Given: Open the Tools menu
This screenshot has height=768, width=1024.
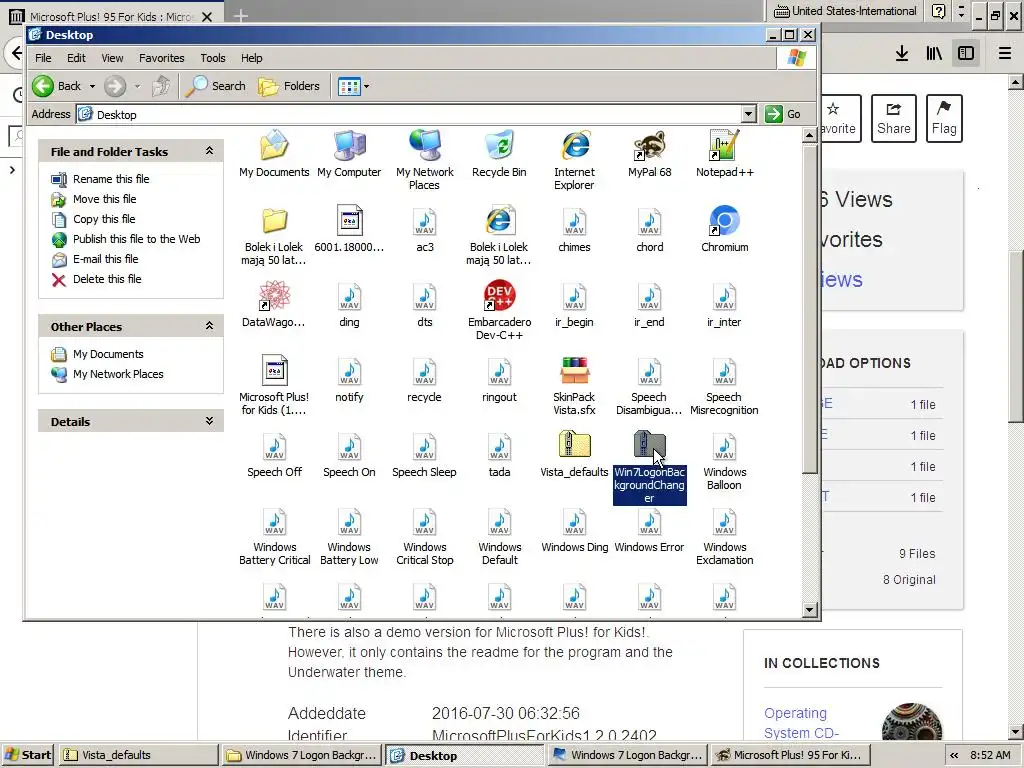Looking at the screenshot, I should point(213,58).
